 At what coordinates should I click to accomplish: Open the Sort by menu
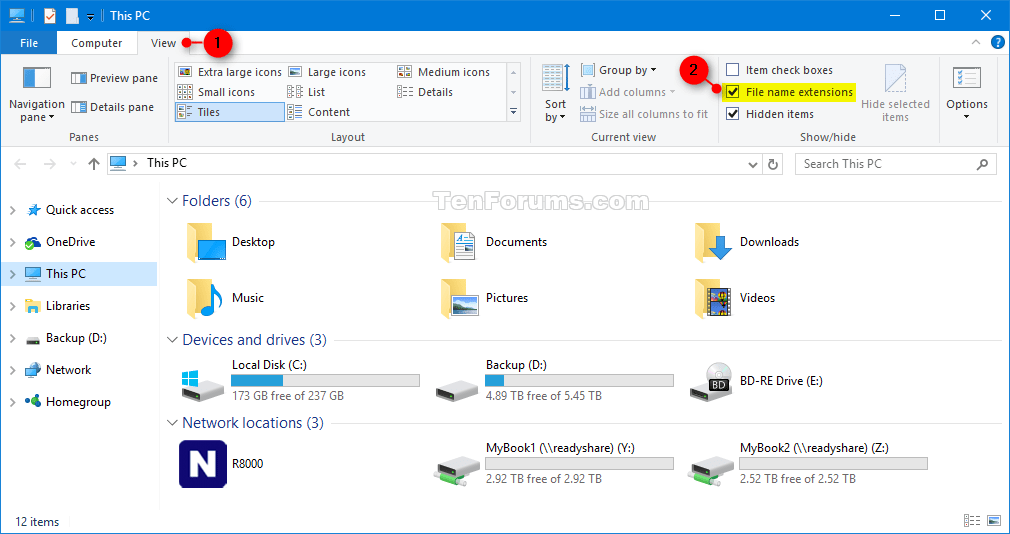555,94
